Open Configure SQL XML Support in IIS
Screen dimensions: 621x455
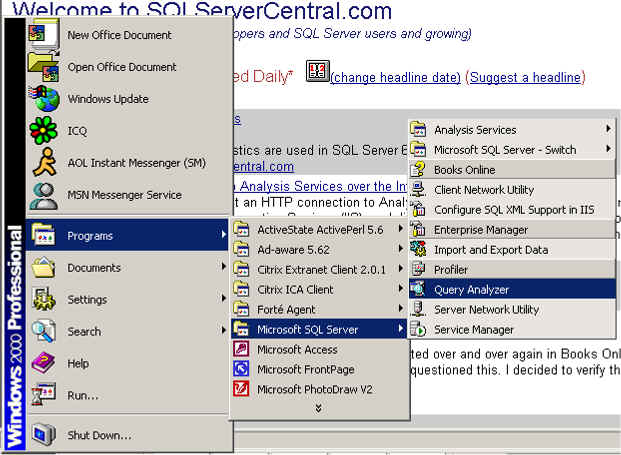(512, 209)
